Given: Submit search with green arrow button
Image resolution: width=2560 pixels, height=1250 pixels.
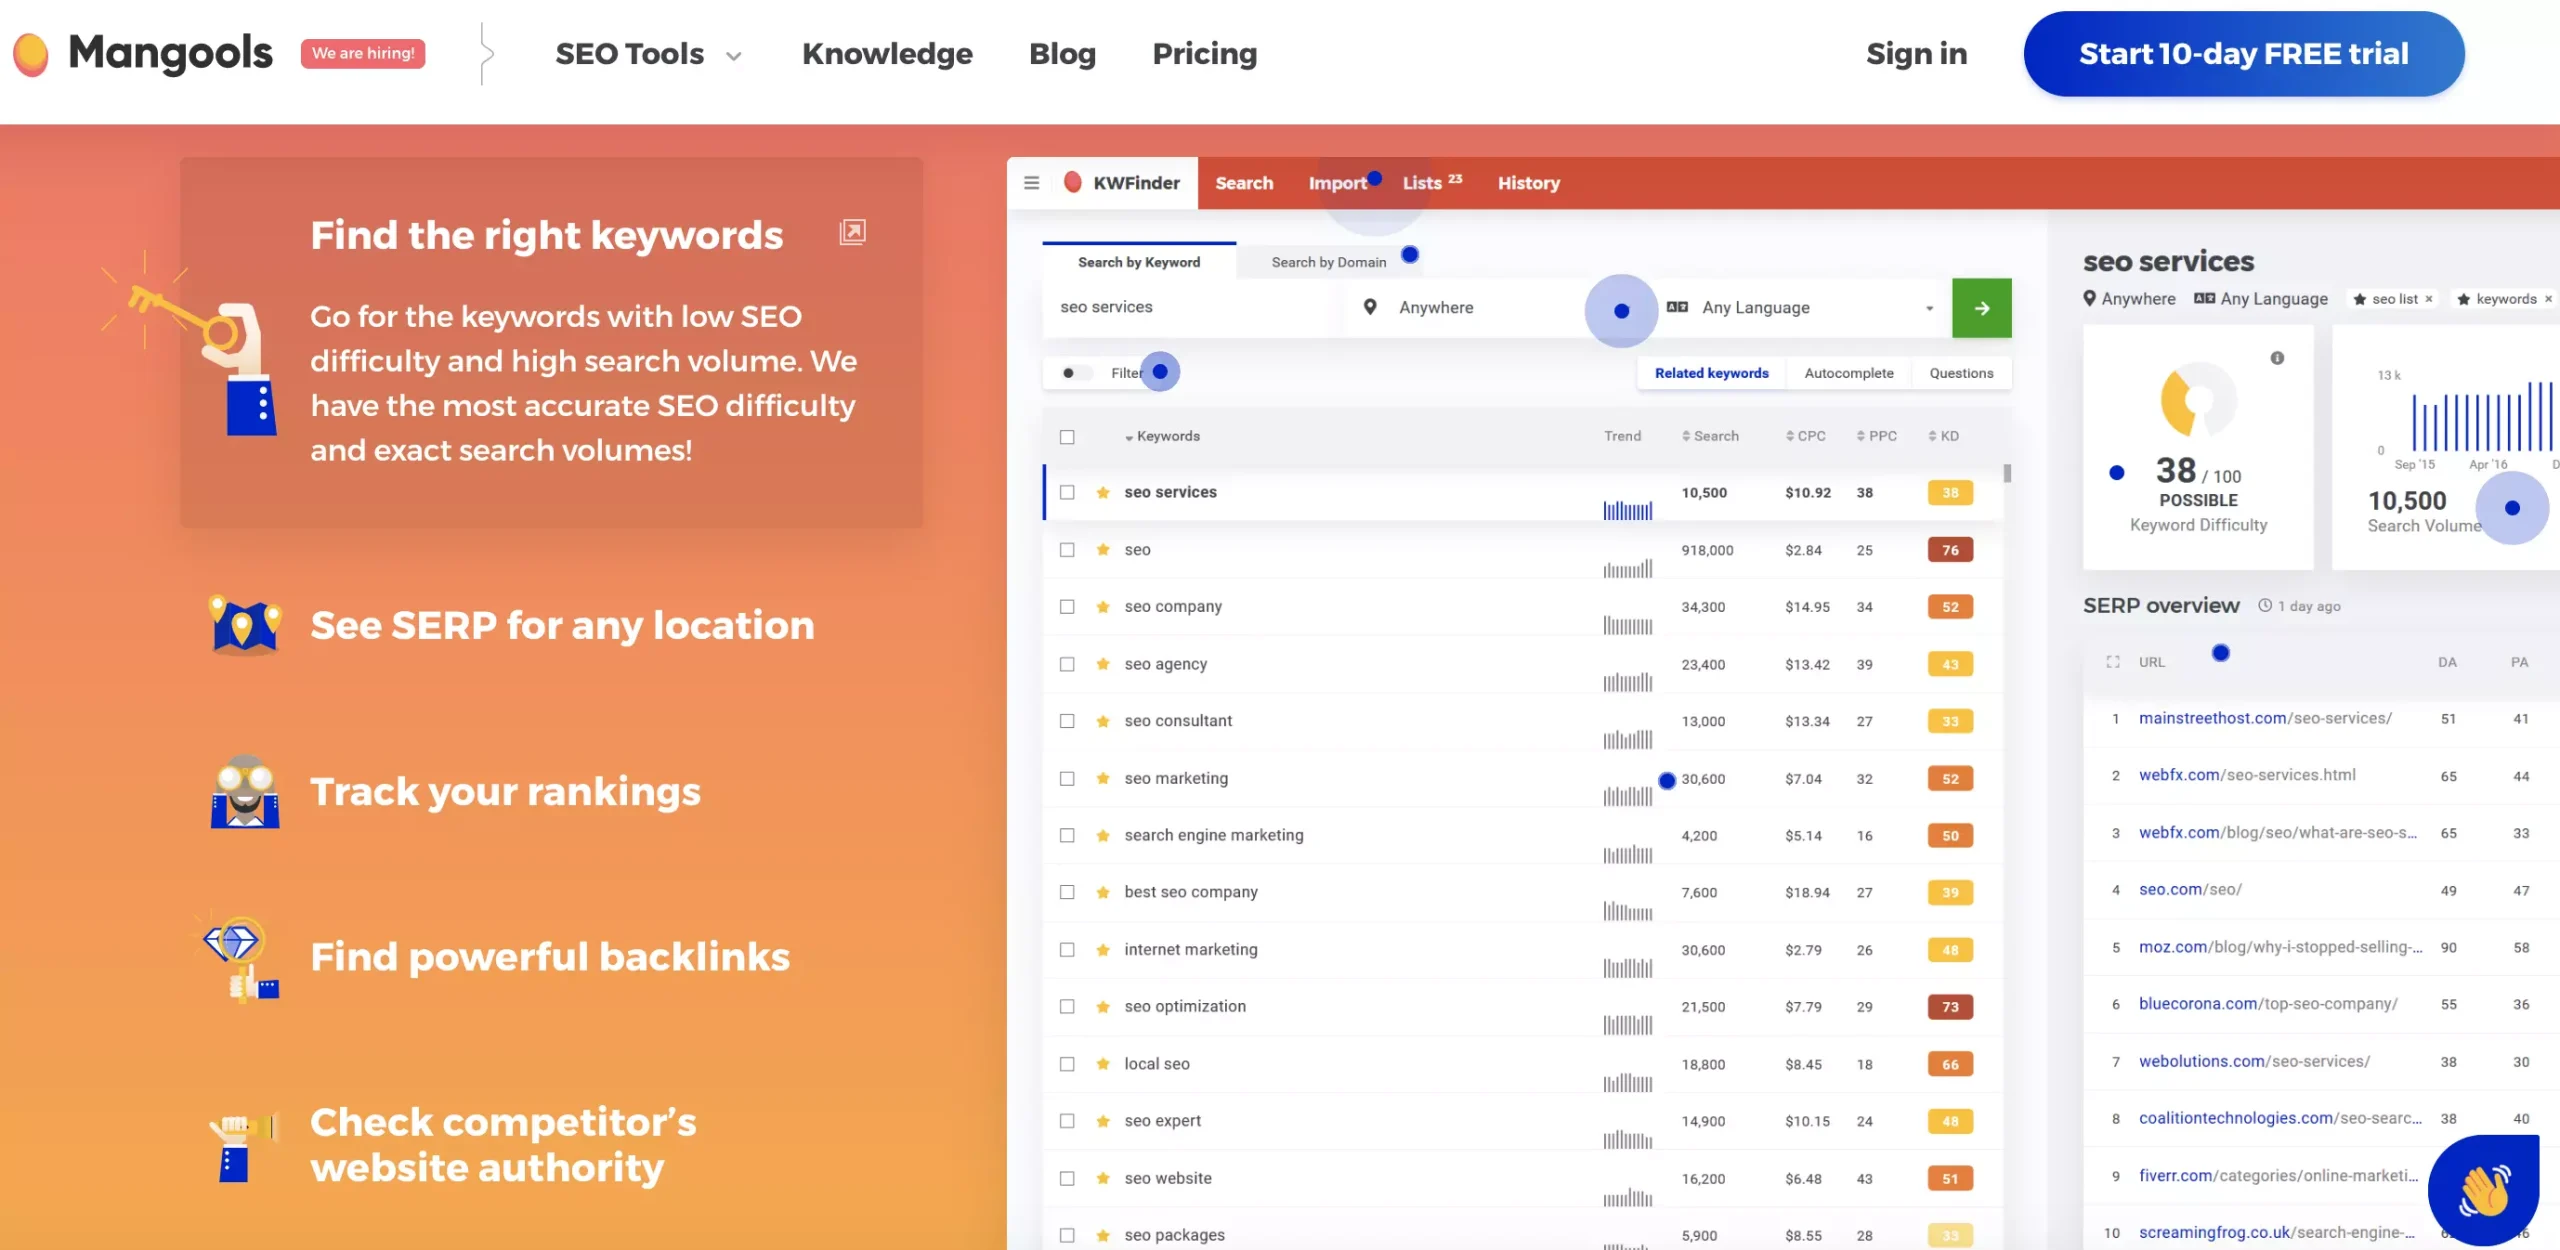Looking at the screenshot, I should click(1981, 308).
